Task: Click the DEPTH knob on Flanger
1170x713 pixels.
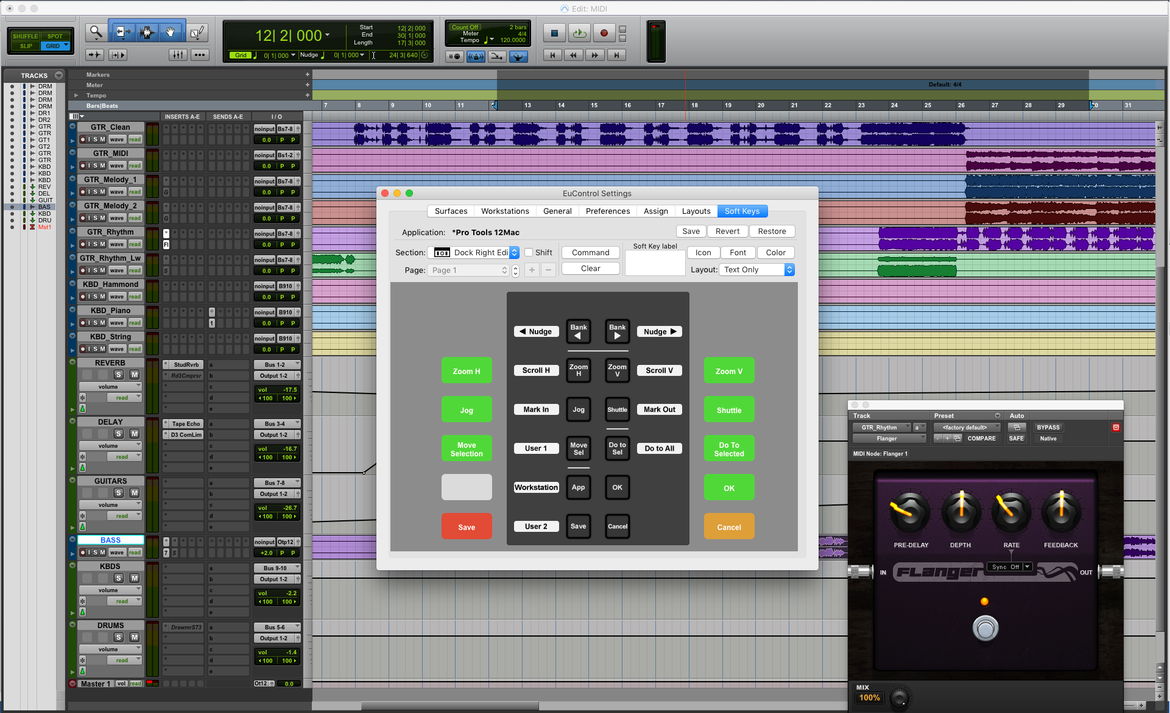Action: [x=960, y=512]
